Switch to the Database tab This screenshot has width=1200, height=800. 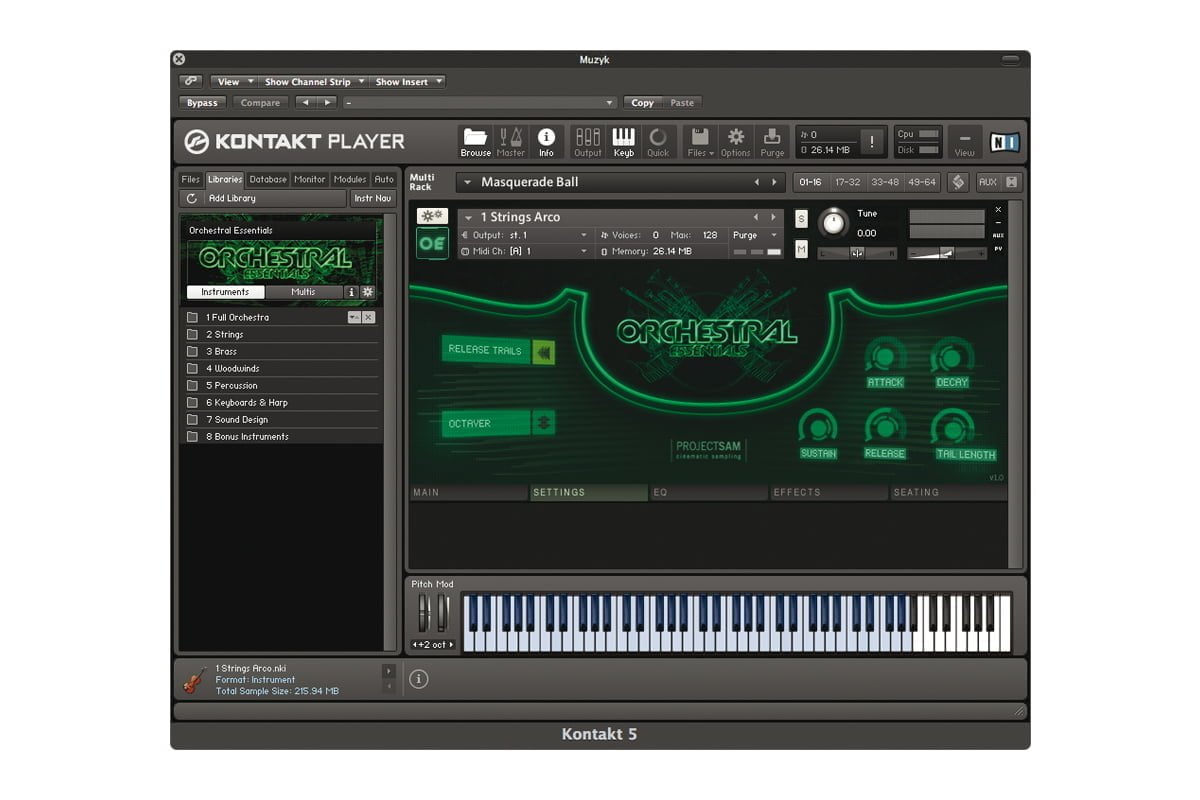pyautogui.click(x=268, y=179)
